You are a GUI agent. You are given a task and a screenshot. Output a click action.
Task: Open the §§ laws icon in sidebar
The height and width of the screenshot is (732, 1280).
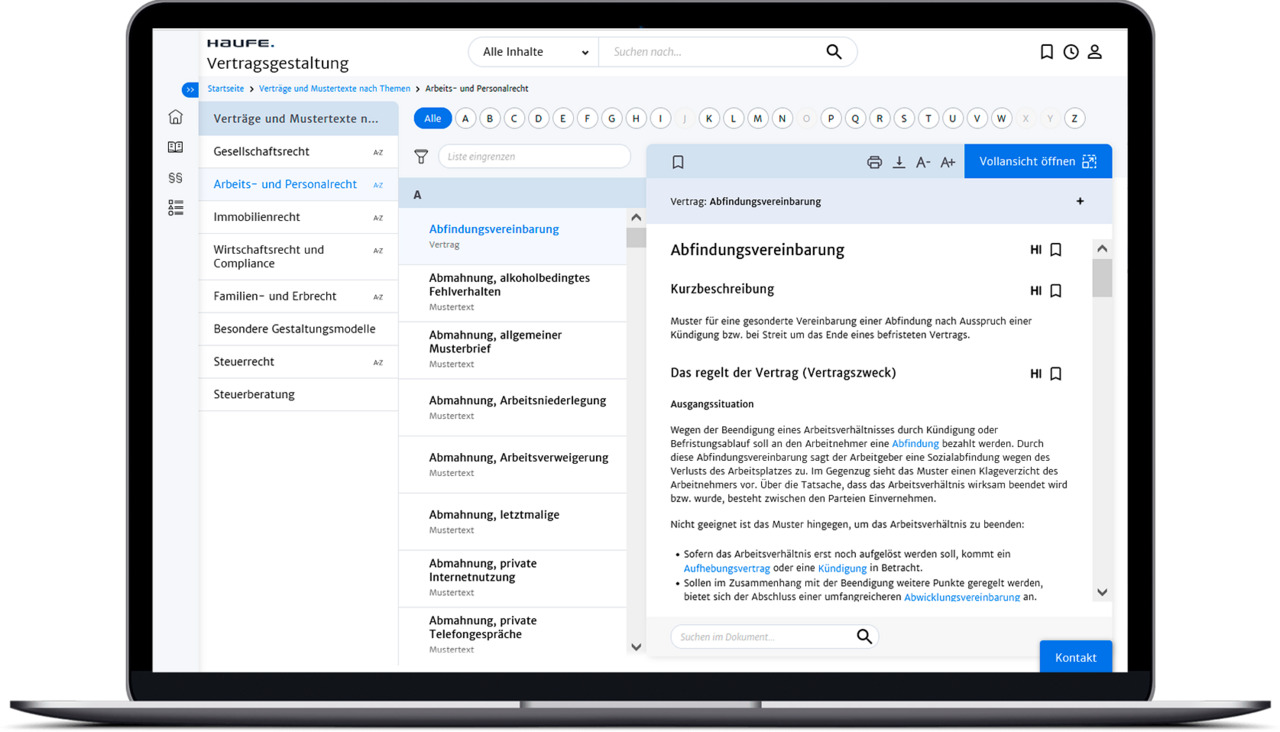pyautogui.click(x=176, y=178)
